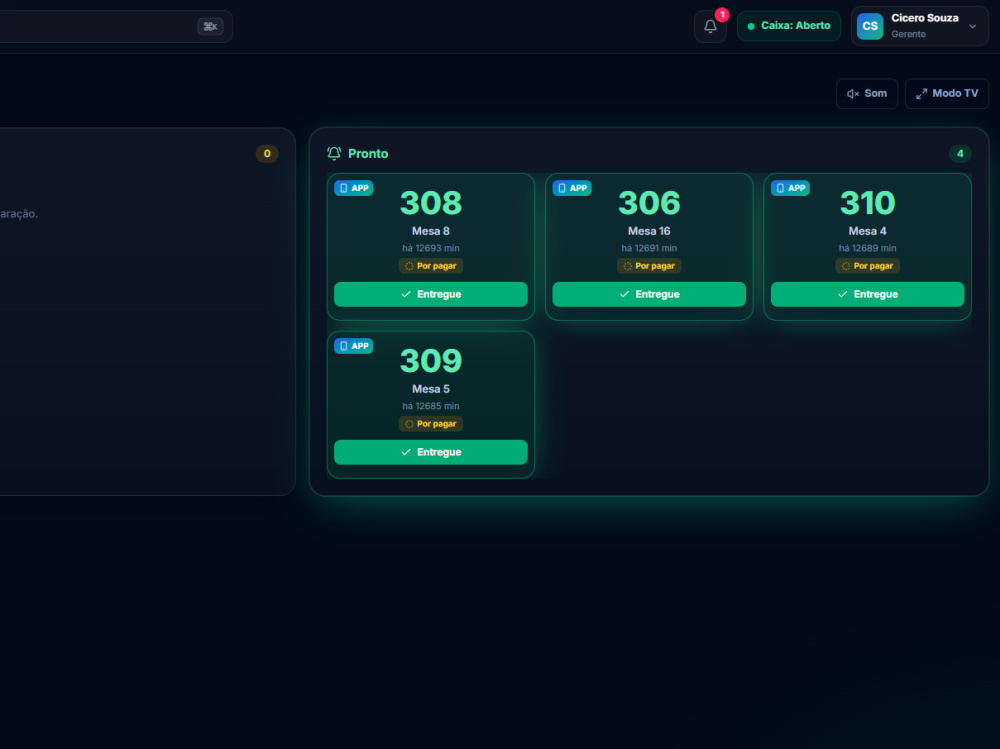The height and width of the screenshot is (749, 1000).
Task: Click the Mesa 4 label
Action: click(x=867, y=231)
